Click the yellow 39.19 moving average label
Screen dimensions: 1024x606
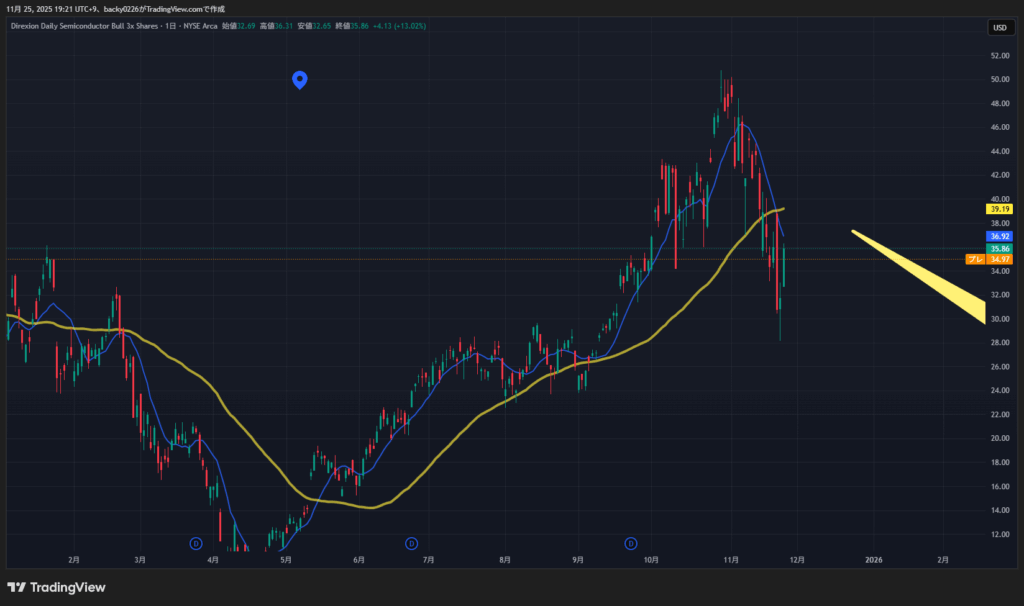999,209
